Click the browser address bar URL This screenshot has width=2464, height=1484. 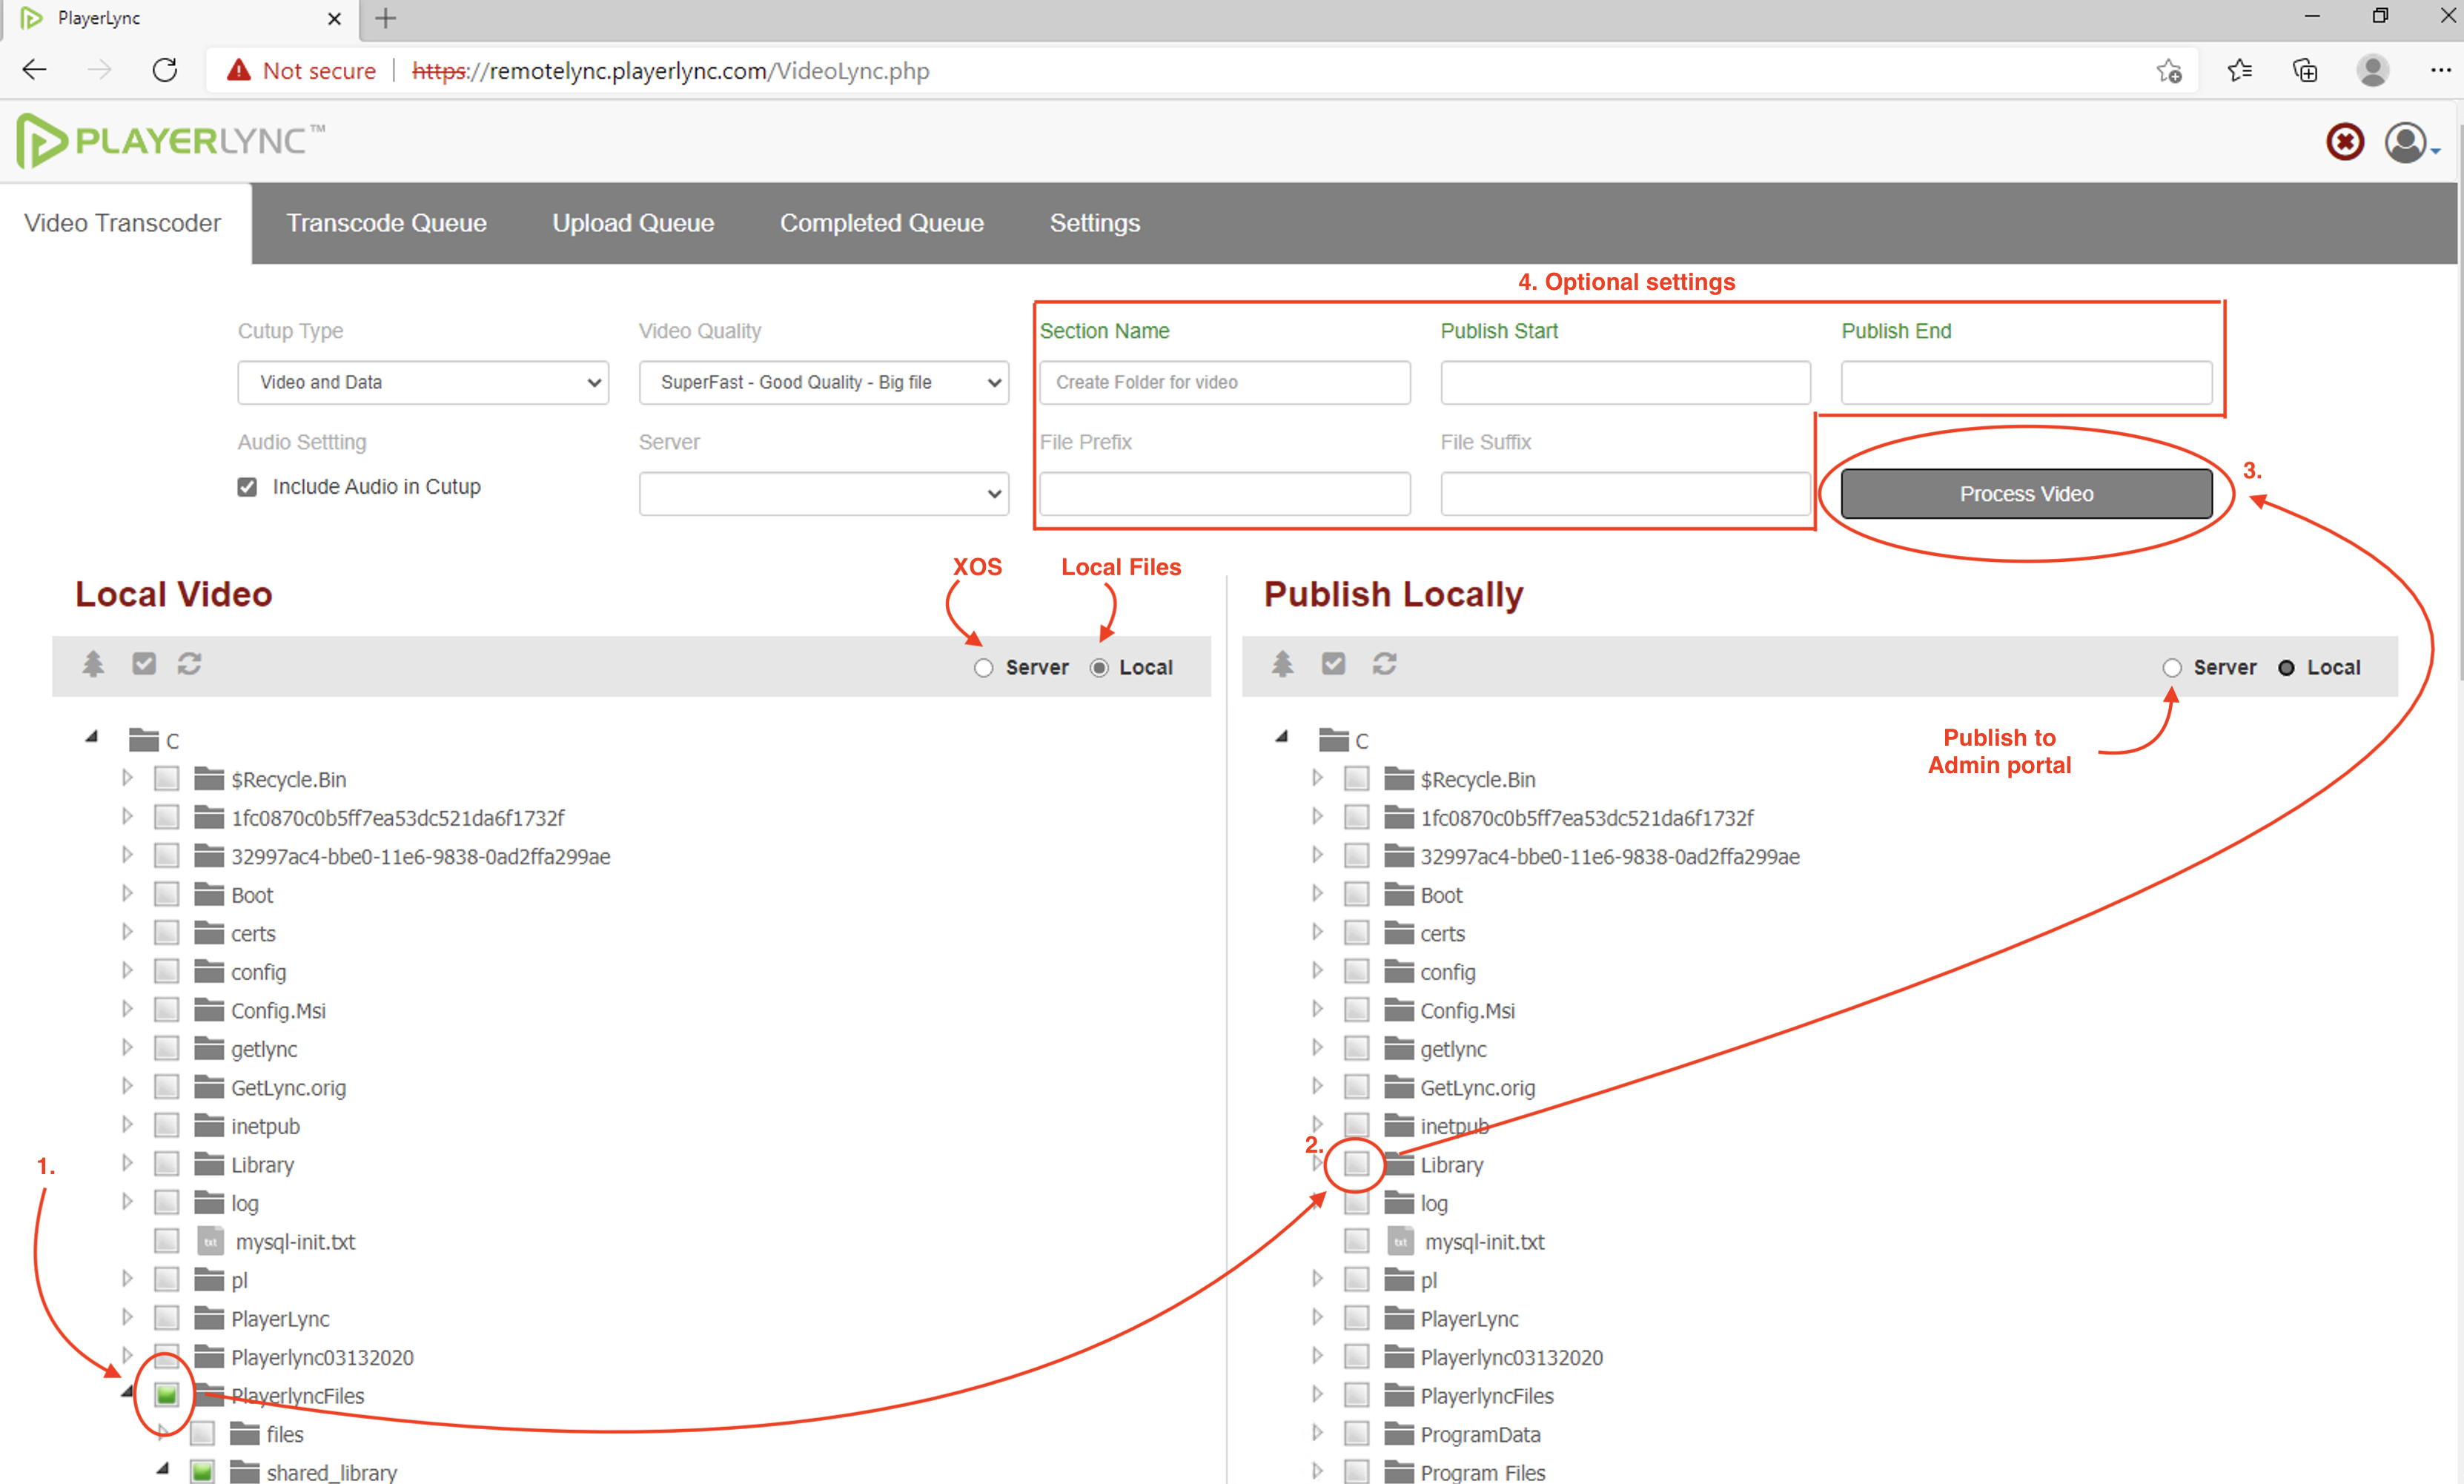pos(671,71)
